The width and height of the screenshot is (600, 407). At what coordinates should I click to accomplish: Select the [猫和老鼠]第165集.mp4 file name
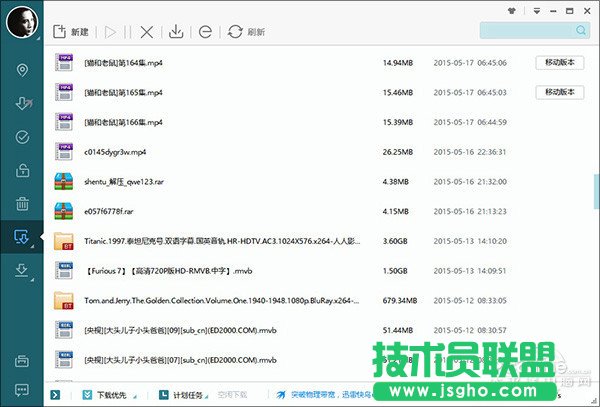coord(123,93)
